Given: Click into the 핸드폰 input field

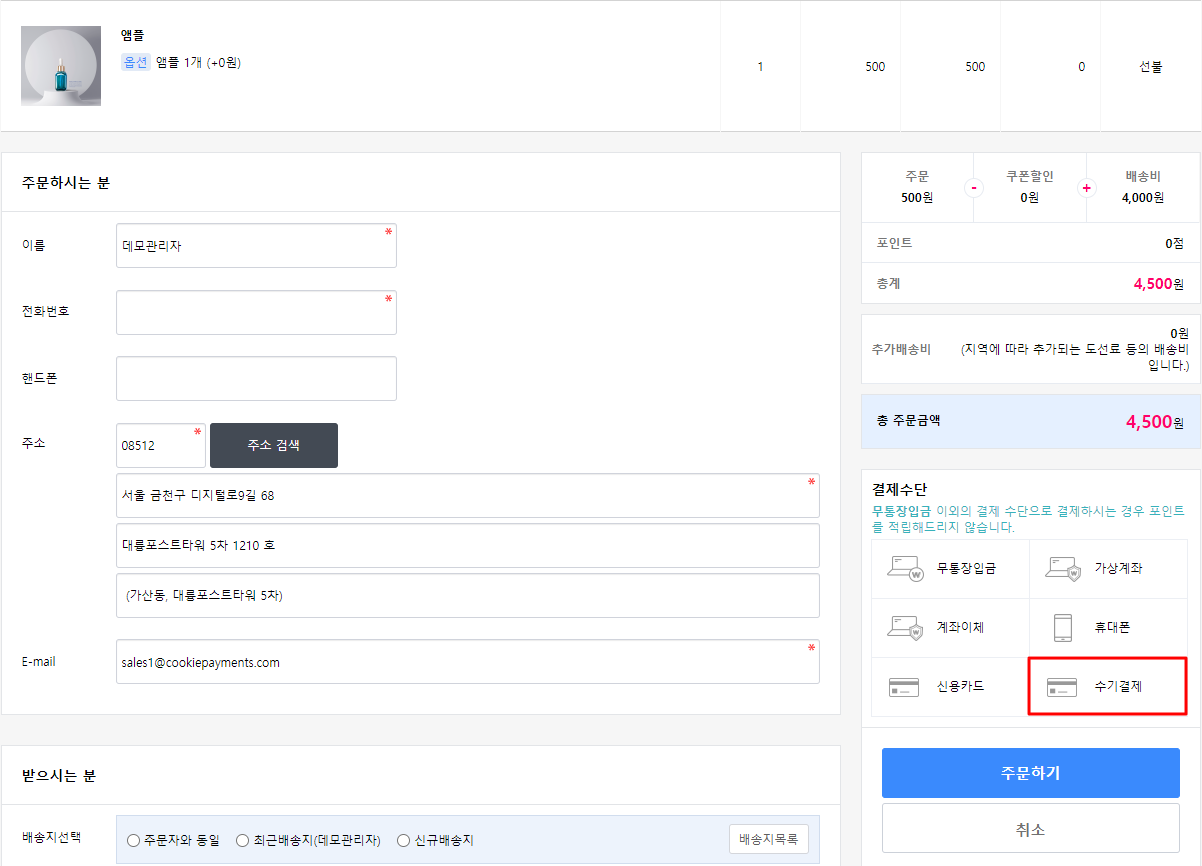Looking at the screenshot, I should coord(256,379).
